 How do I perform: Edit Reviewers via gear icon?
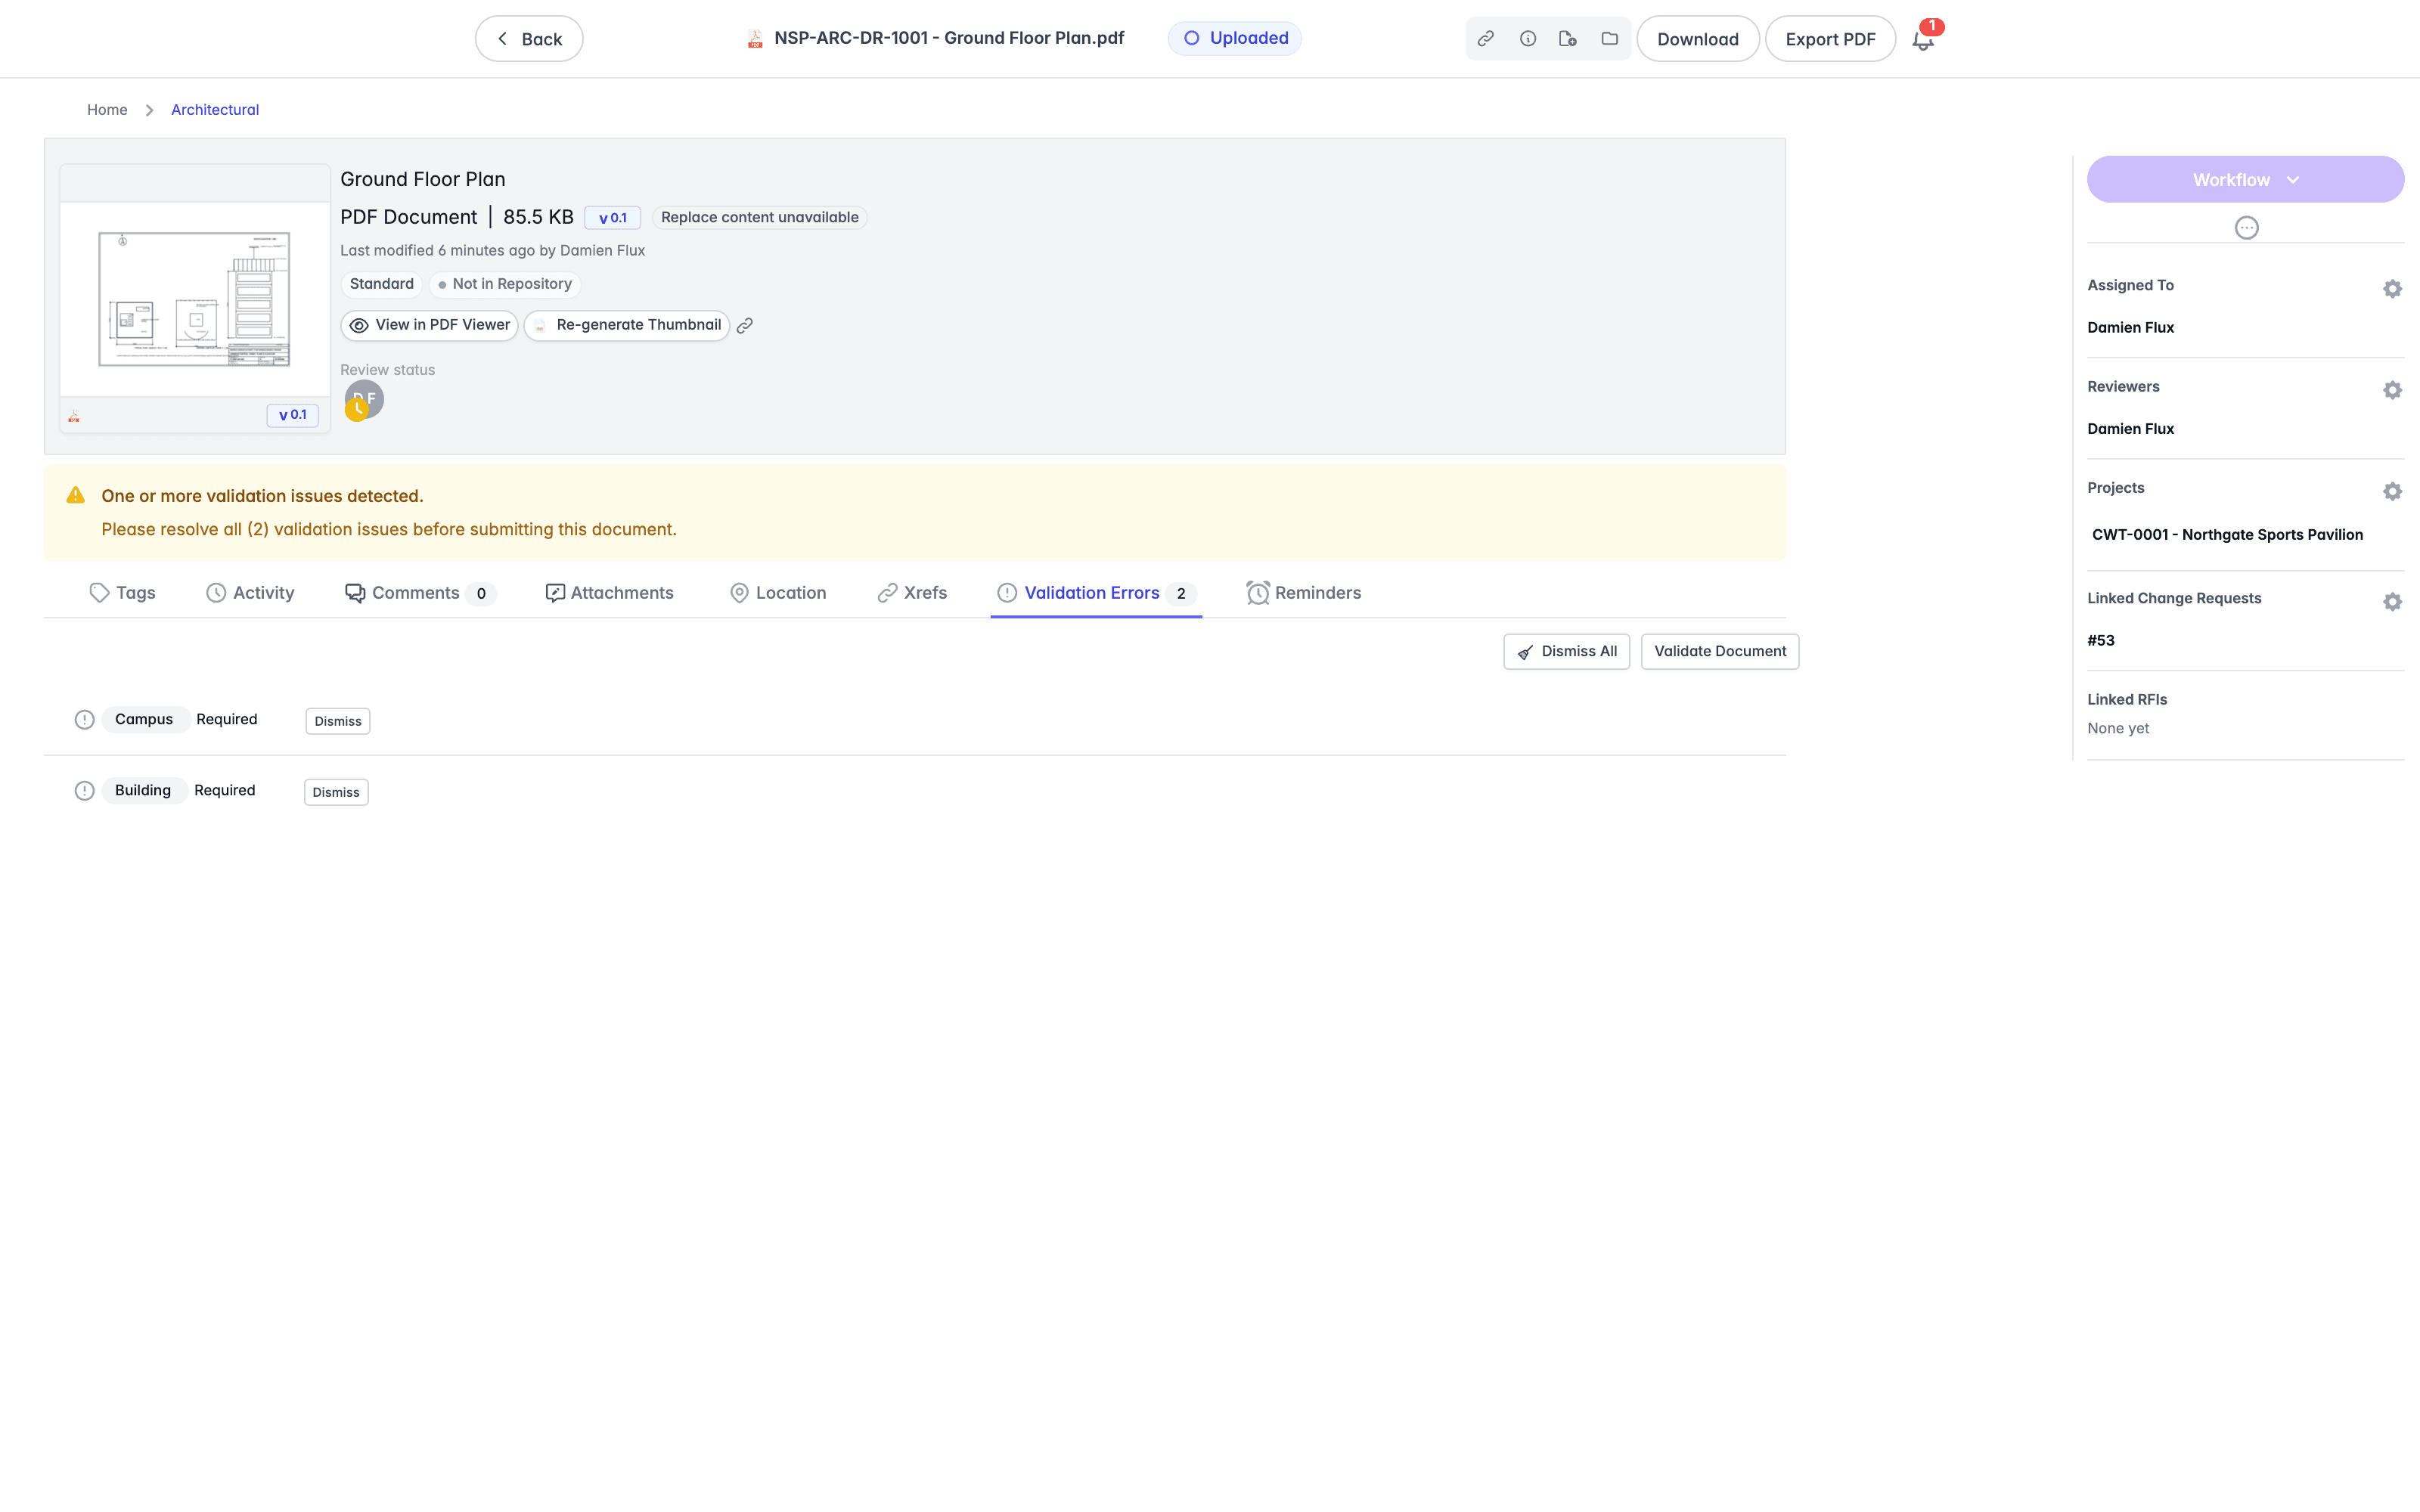2392,390
